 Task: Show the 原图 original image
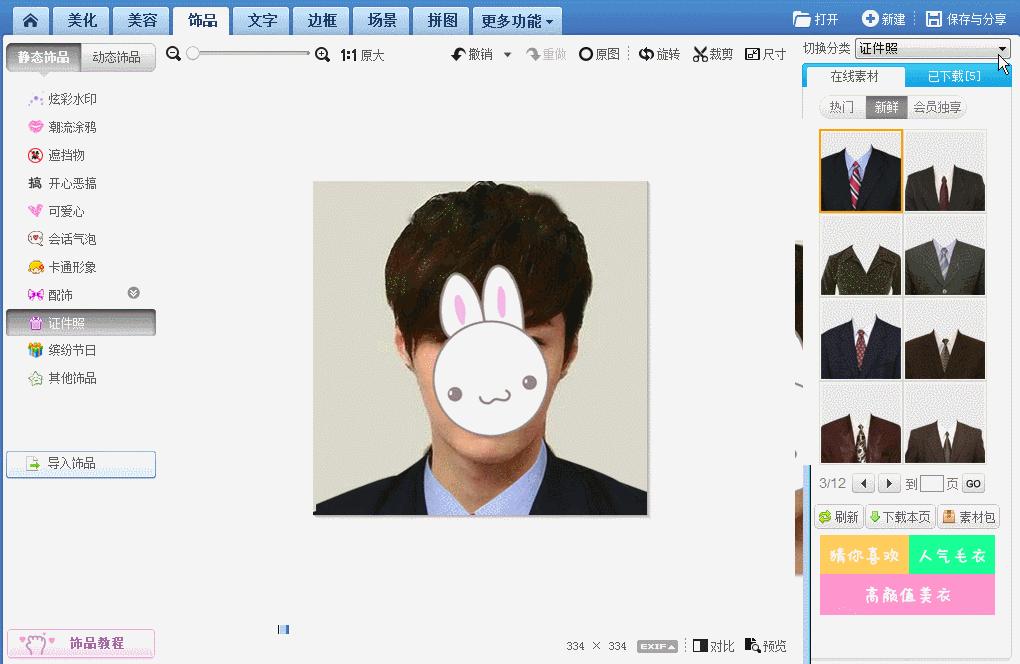coord(599,55)
